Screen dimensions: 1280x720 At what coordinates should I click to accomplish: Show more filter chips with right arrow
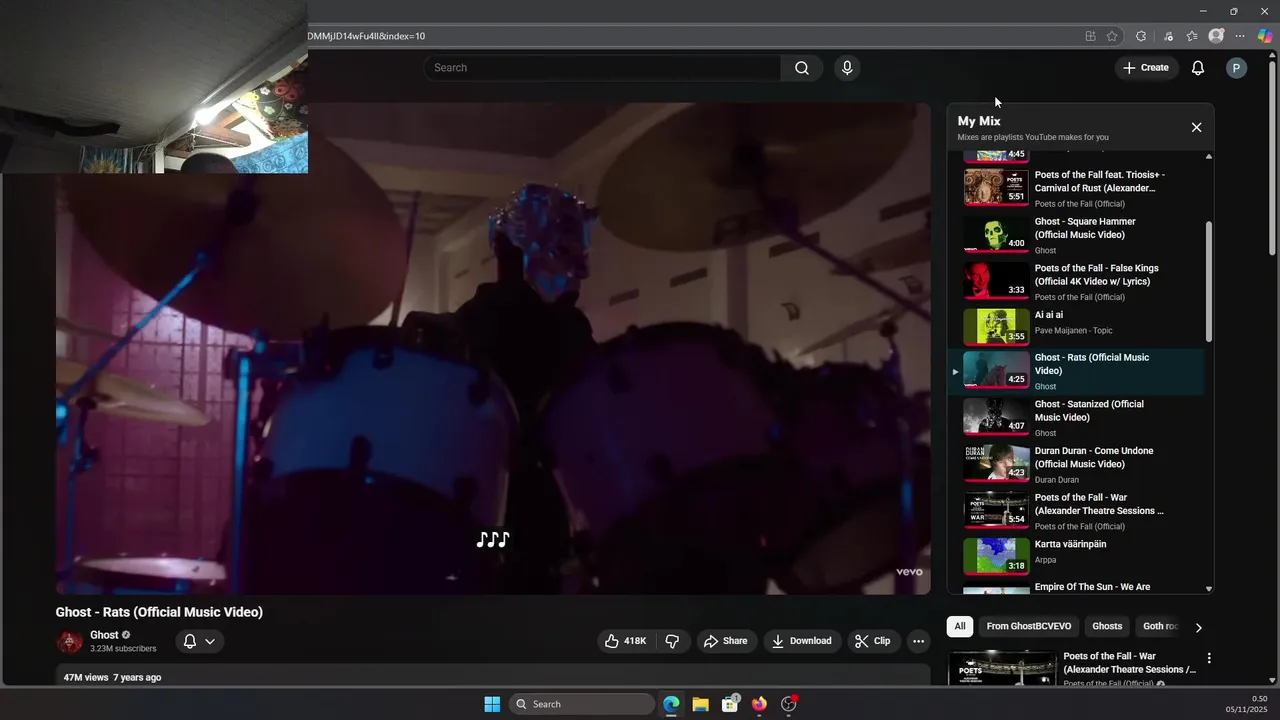(1198, 627)
